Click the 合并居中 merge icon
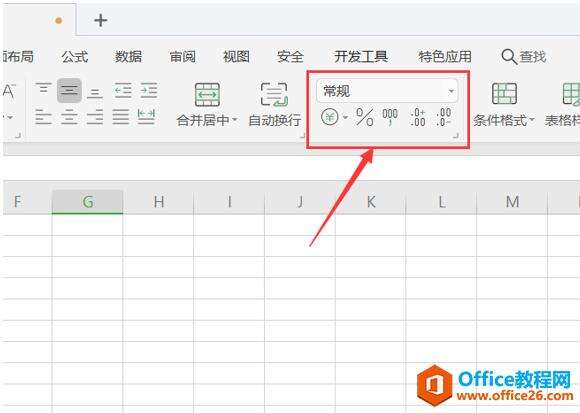Screen dimensions: 580x413 207,95
